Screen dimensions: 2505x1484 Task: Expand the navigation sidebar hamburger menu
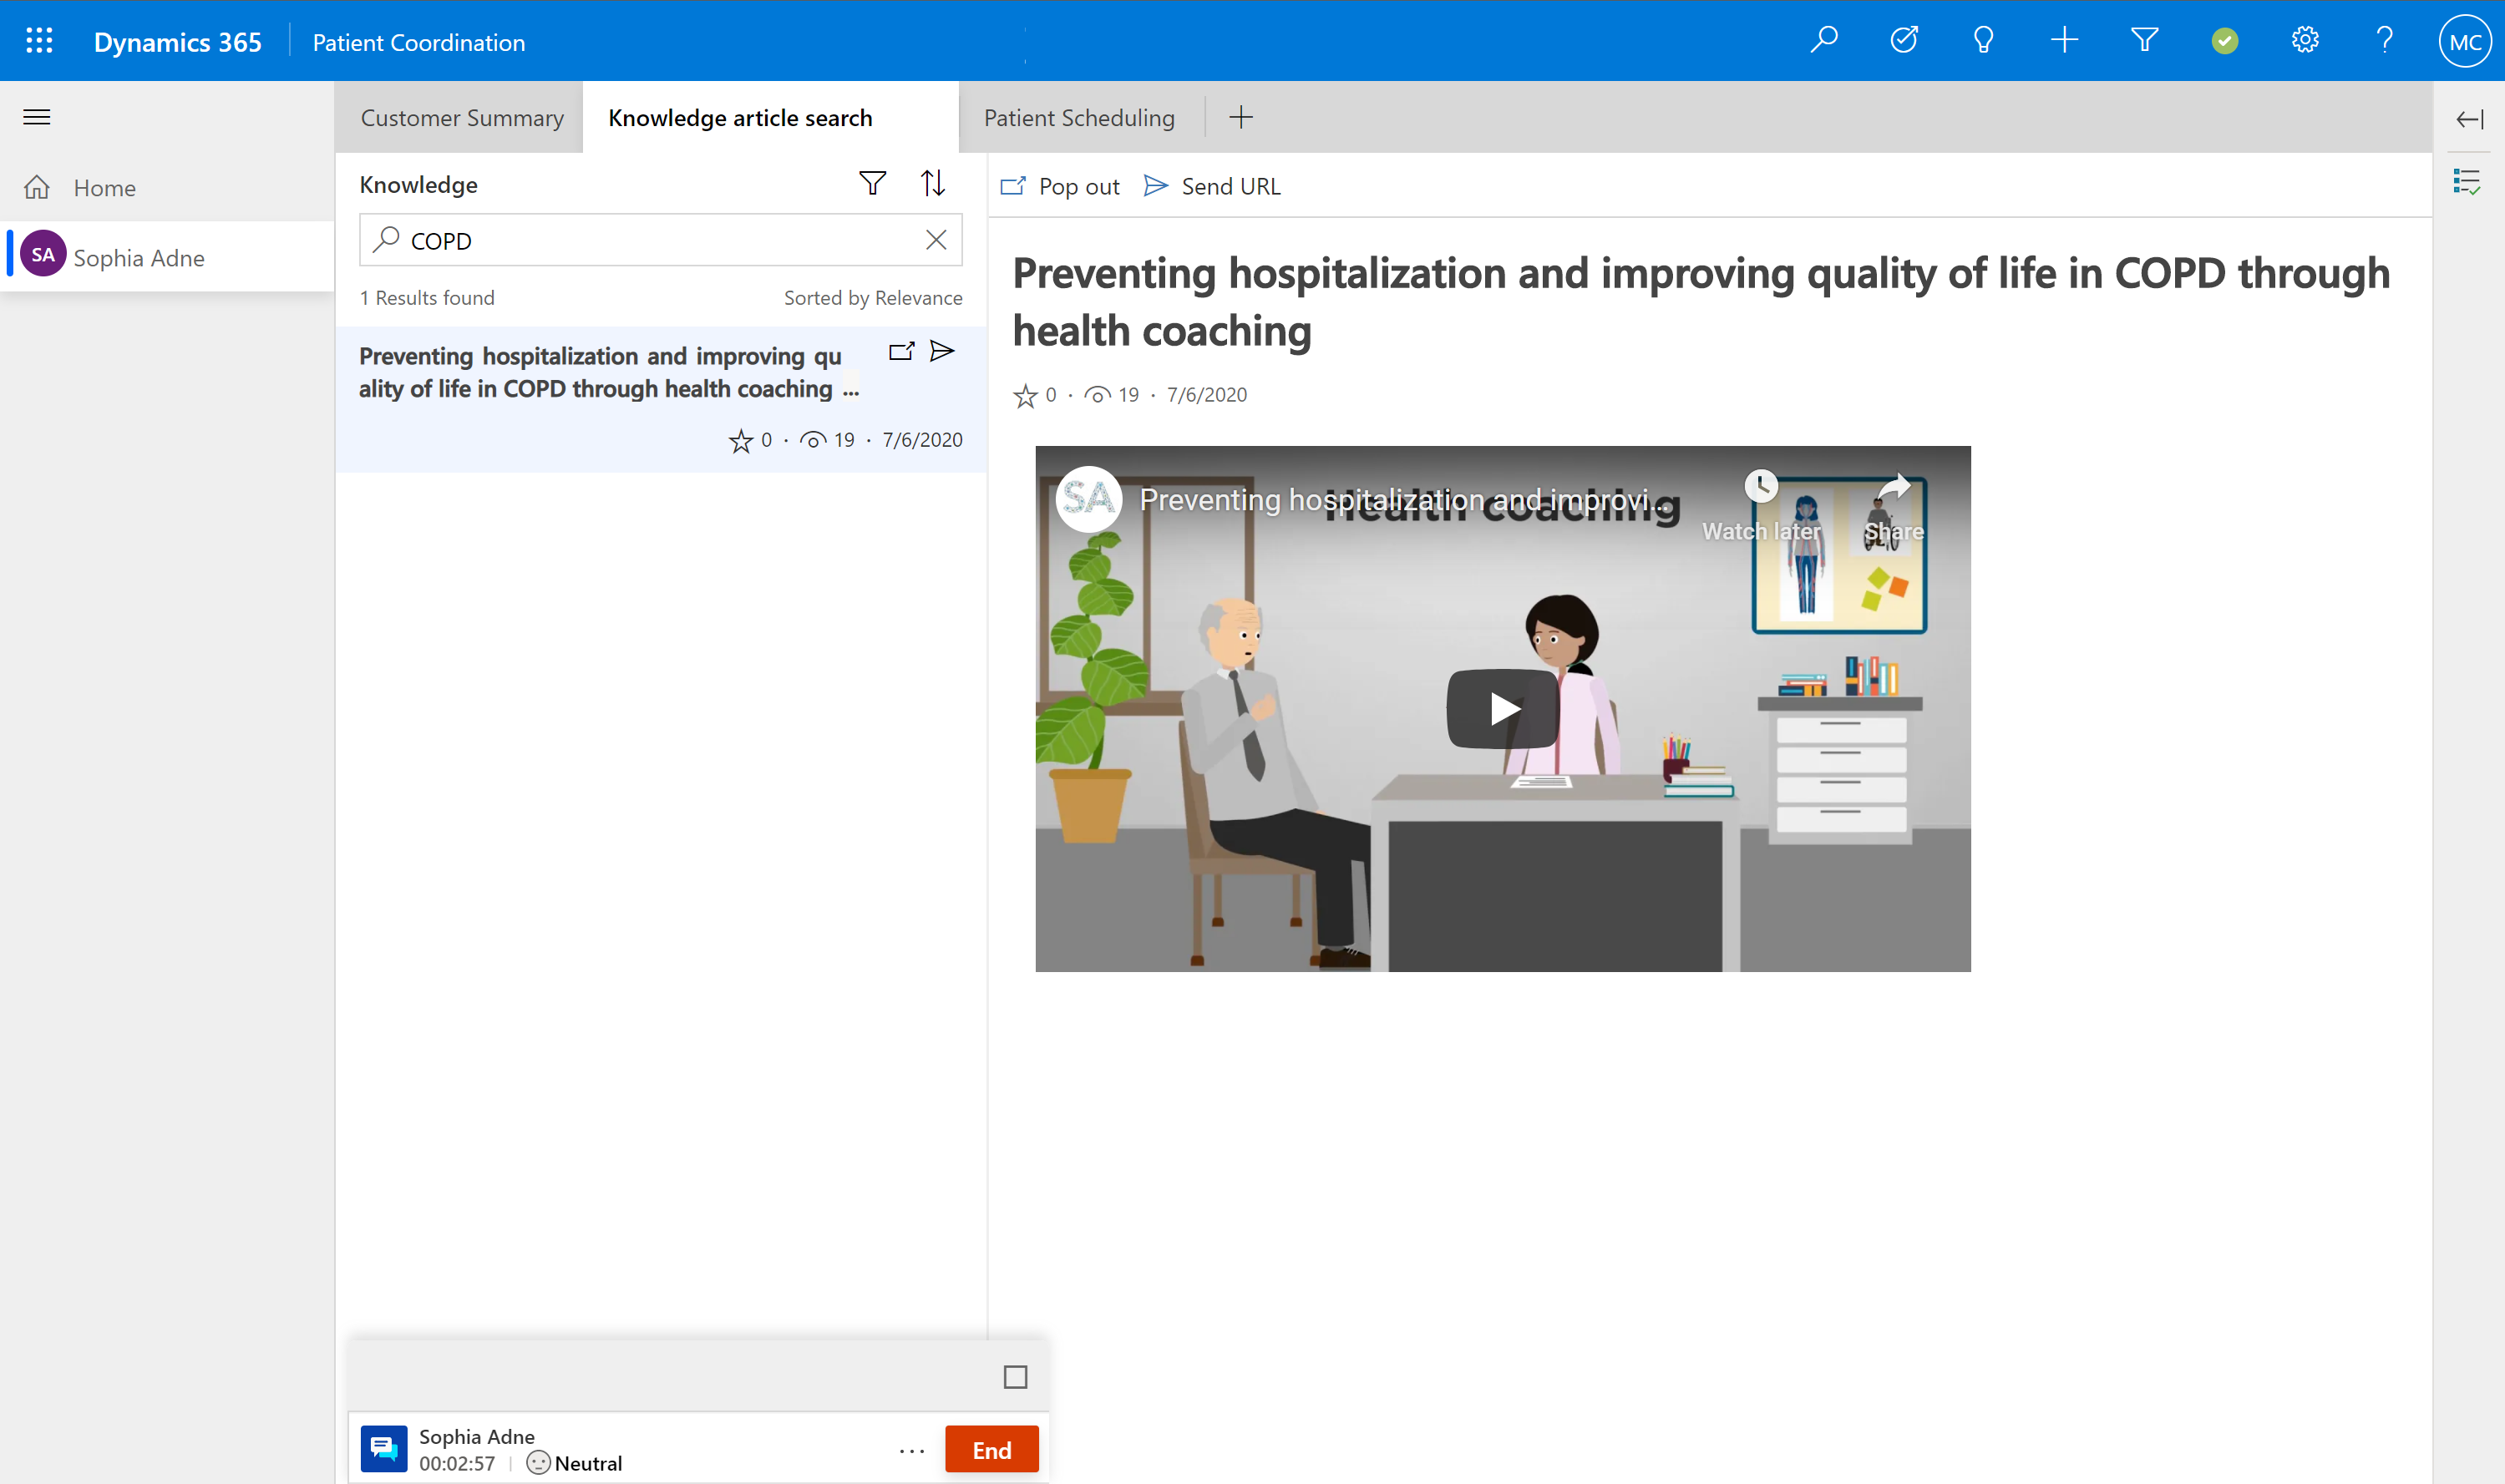point(37,117)
